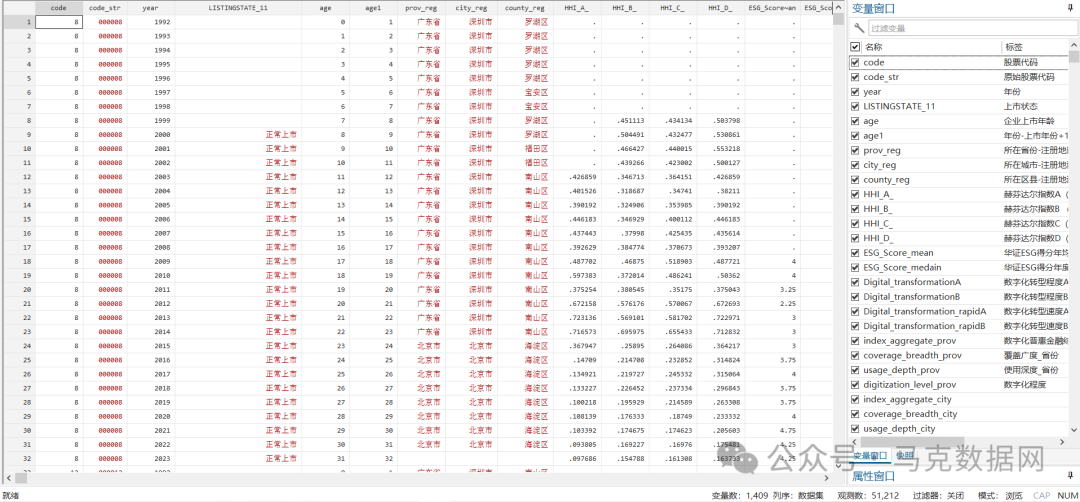The height and width of the screenshot is (502, 1080).
Task: Click into the 过滤变量 filter field
Action: click(971, 28)
